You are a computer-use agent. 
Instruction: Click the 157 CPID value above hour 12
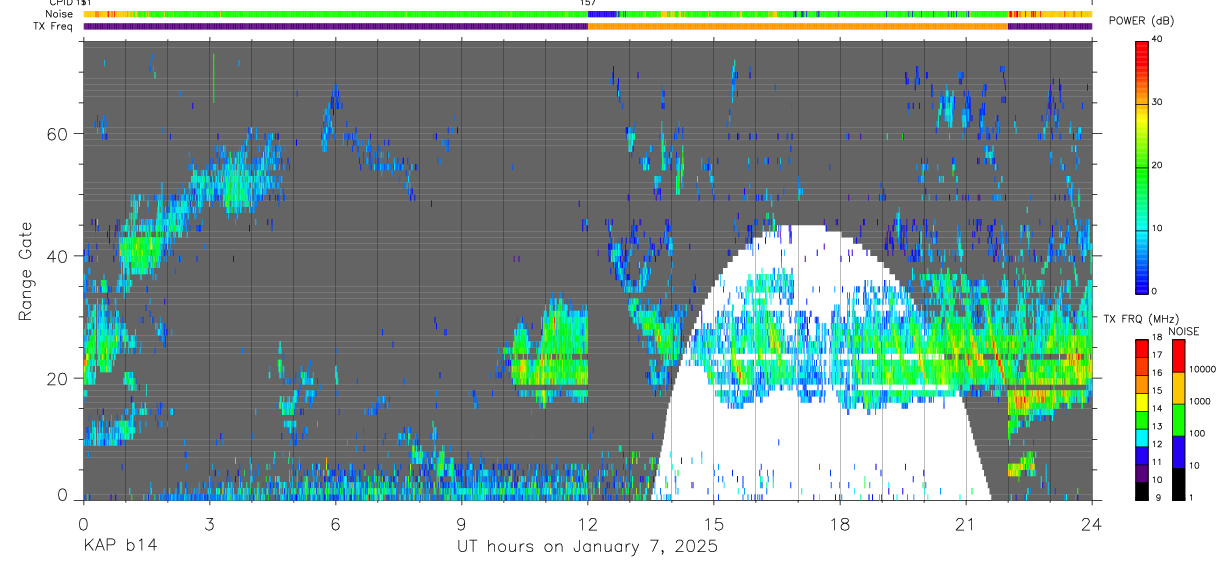588,3
